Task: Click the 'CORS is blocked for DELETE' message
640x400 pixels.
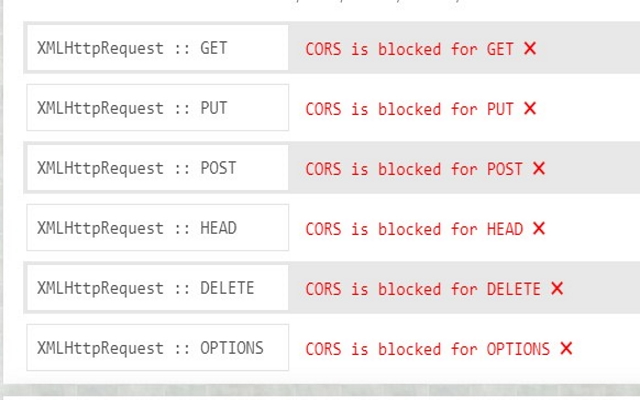Action: (x=423, y=288)
